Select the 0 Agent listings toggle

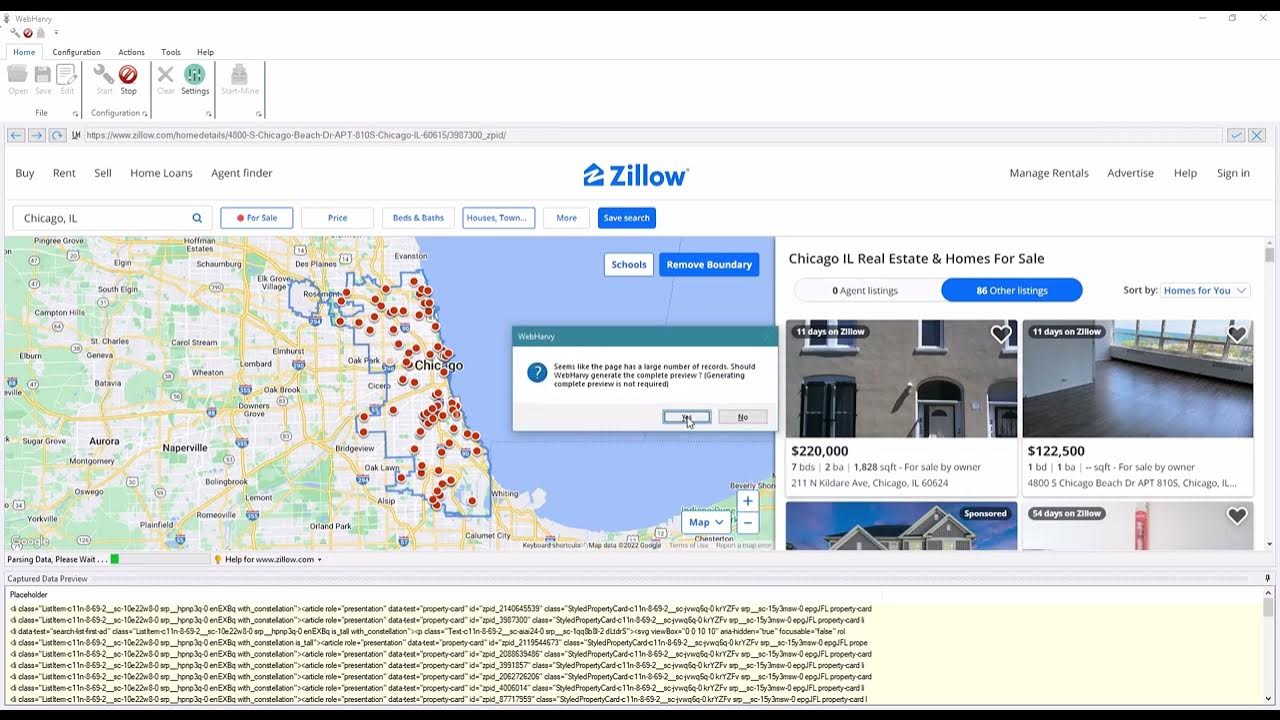pyautogui.click(x=866, y=290)
